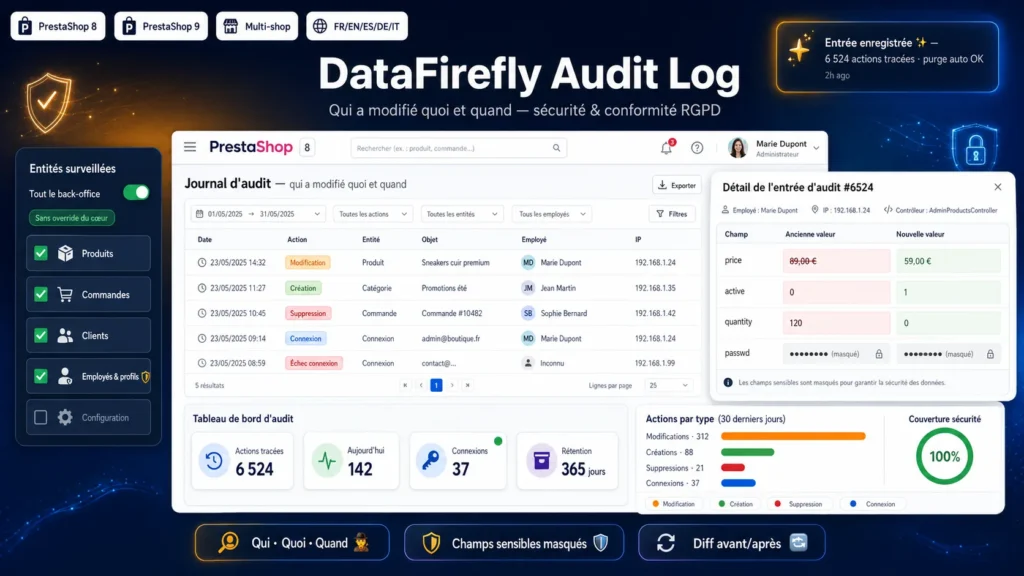Sort by the Employé column header

pos(534,240)
